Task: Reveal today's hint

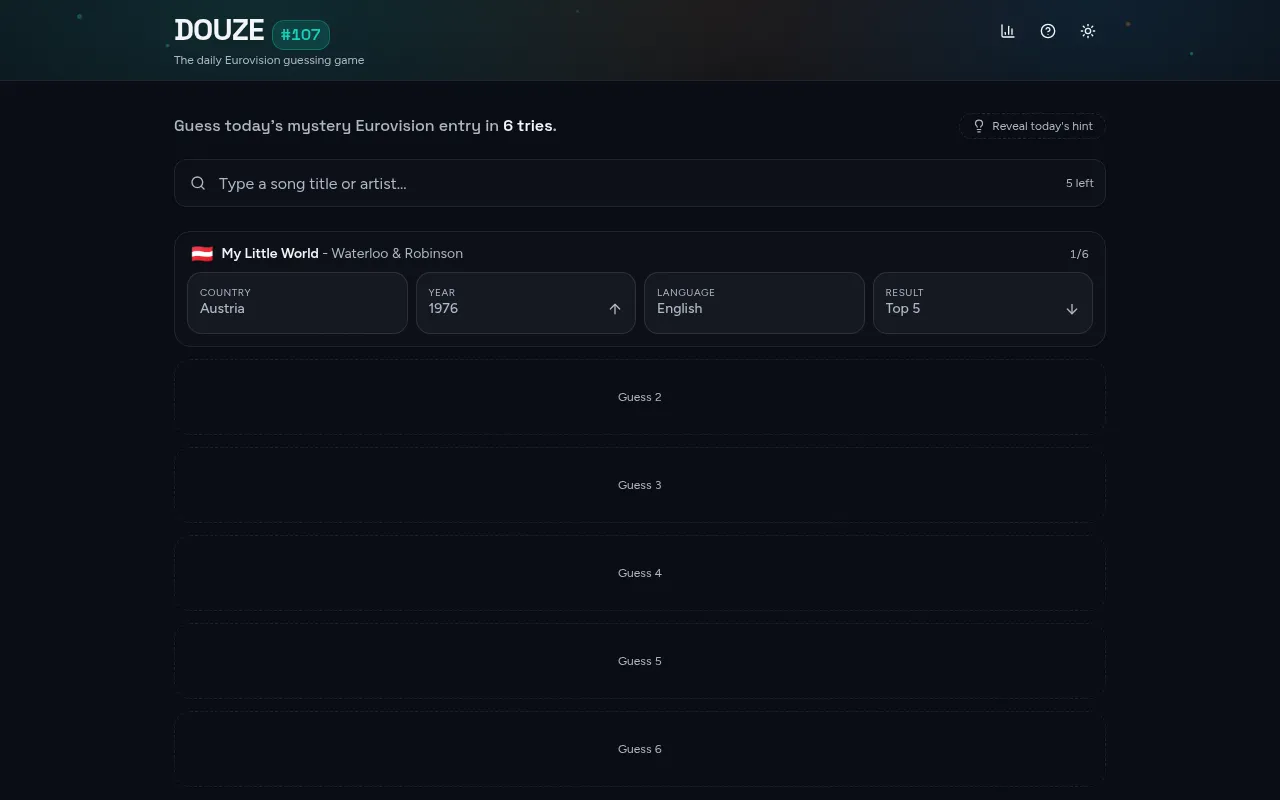Action: 1032,126
